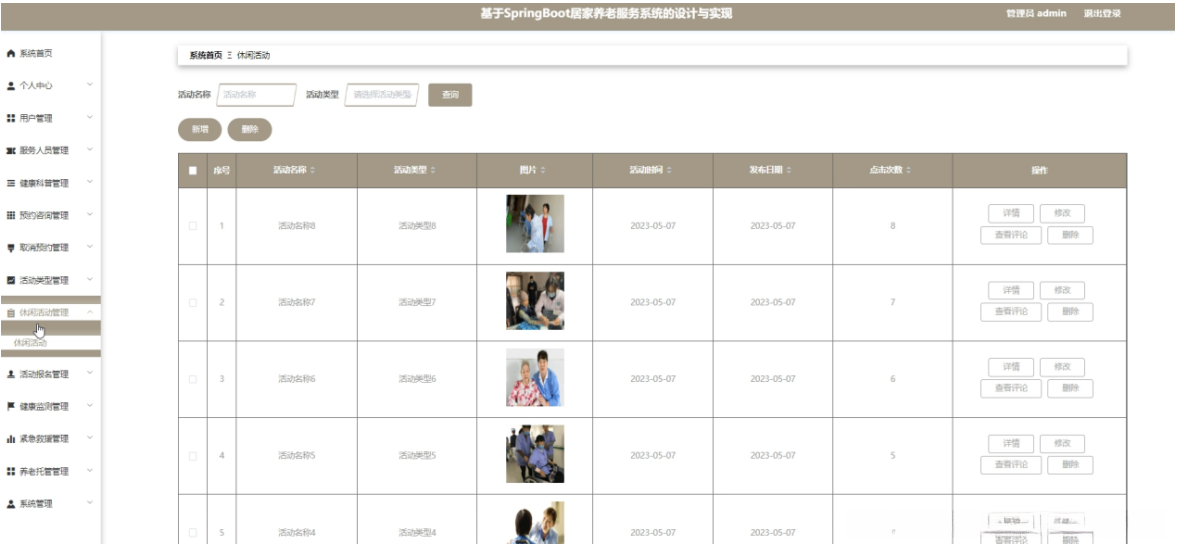Click 查看评论 for row 活动名称8
Viewport: 1179px width, 545px height.
pyautogui.click(x=1011, y=235)
